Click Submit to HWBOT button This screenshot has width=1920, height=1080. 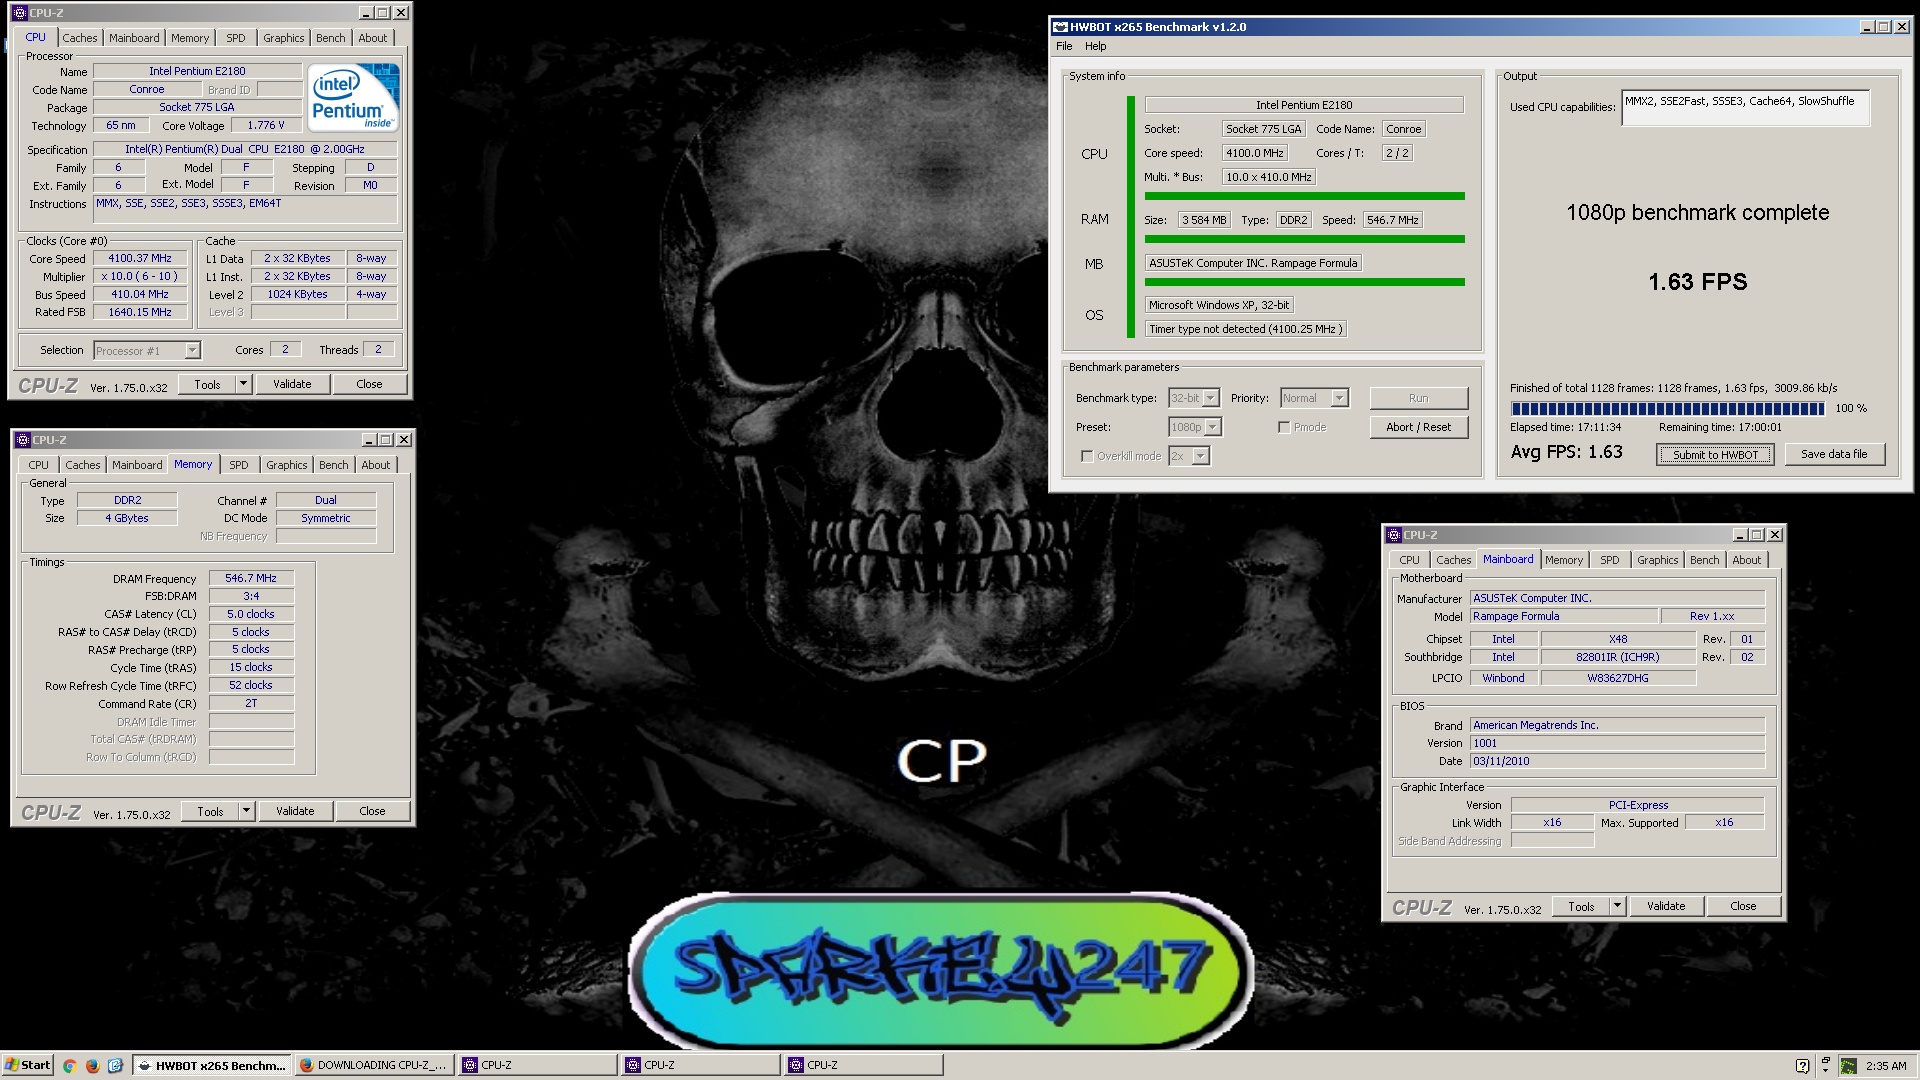(1716, 455)
